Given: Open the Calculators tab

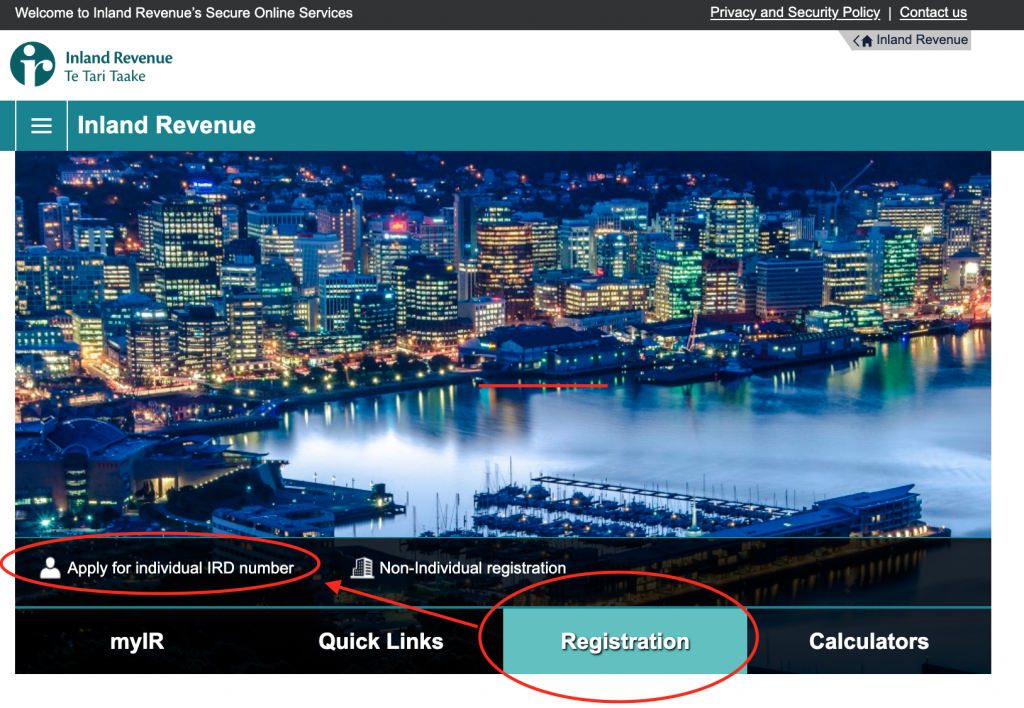Looking at the screenshot, I should pos(869,641).
